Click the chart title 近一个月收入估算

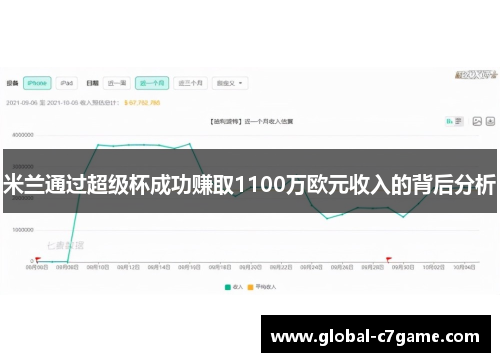269,121
